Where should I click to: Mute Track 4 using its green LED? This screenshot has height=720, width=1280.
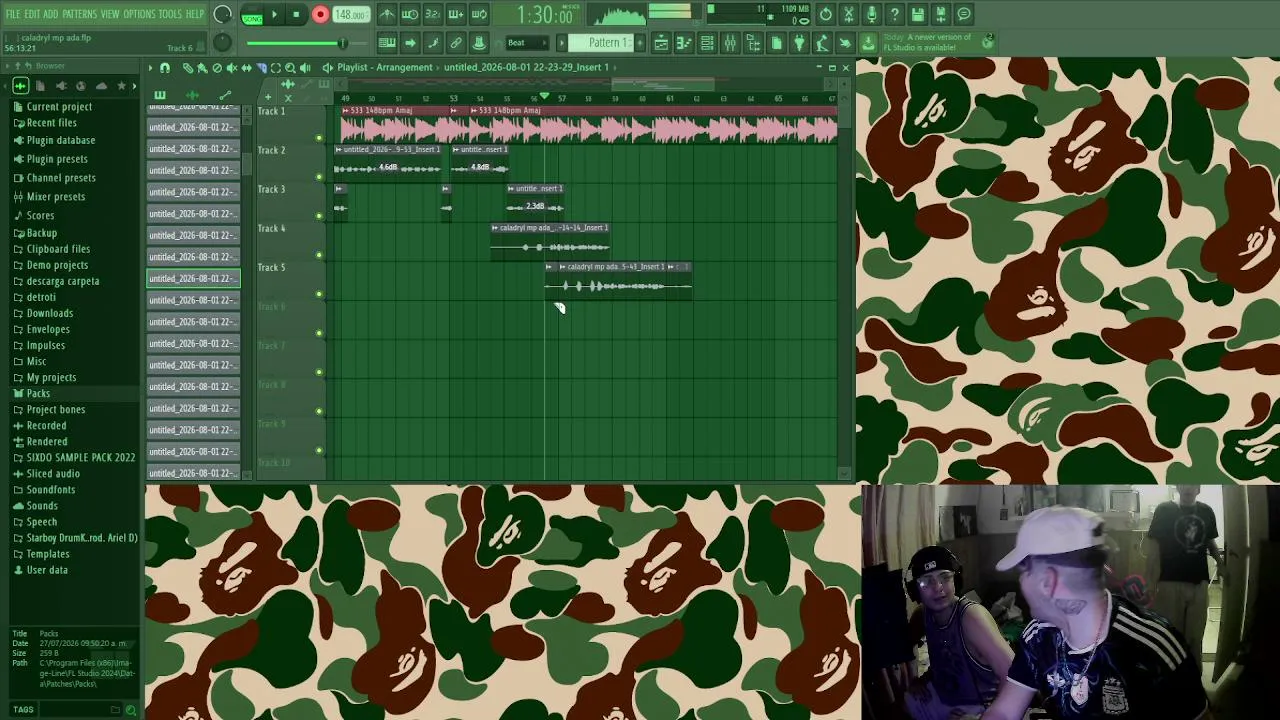pos(319,255)
